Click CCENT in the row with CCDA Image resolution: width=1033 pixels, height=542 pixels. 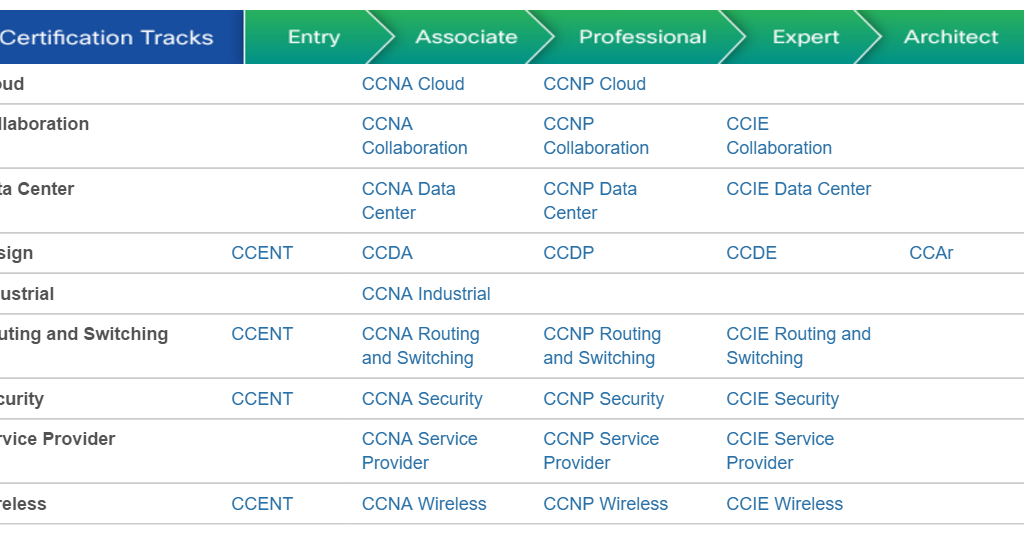(x=262, y=253)
